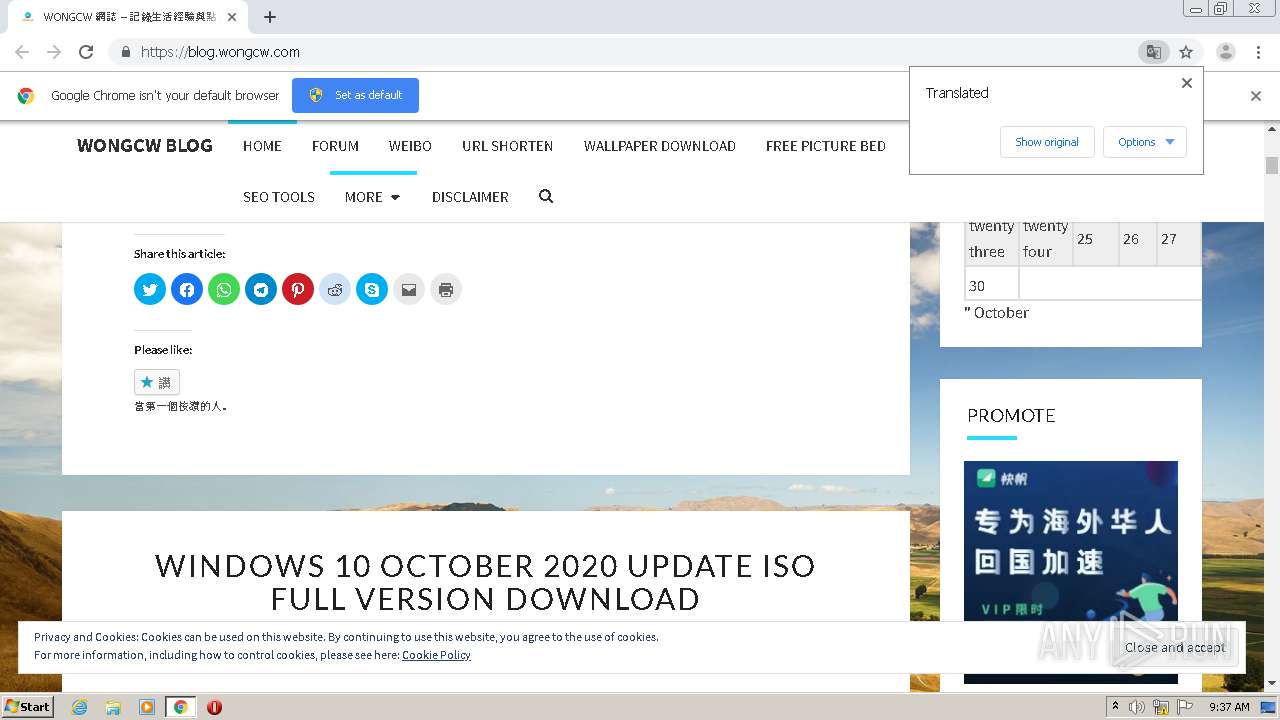Expand the MORE menu
This screenshot has width=1280, height=720.
click(x=372, y=197)
